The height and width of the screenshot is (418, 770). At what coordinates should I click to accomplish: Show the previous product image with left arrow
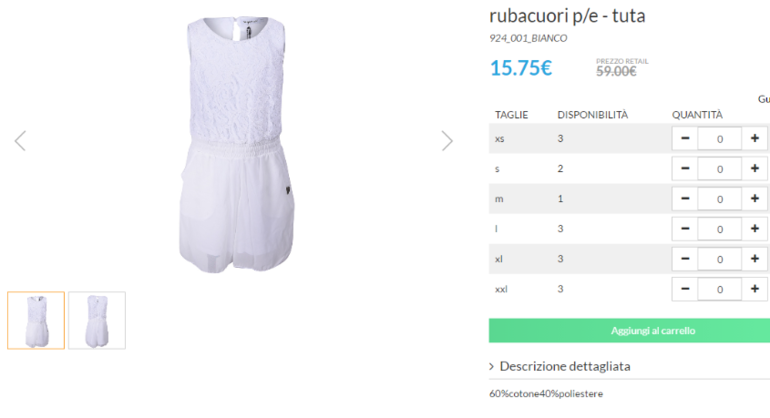coord(20,141)
